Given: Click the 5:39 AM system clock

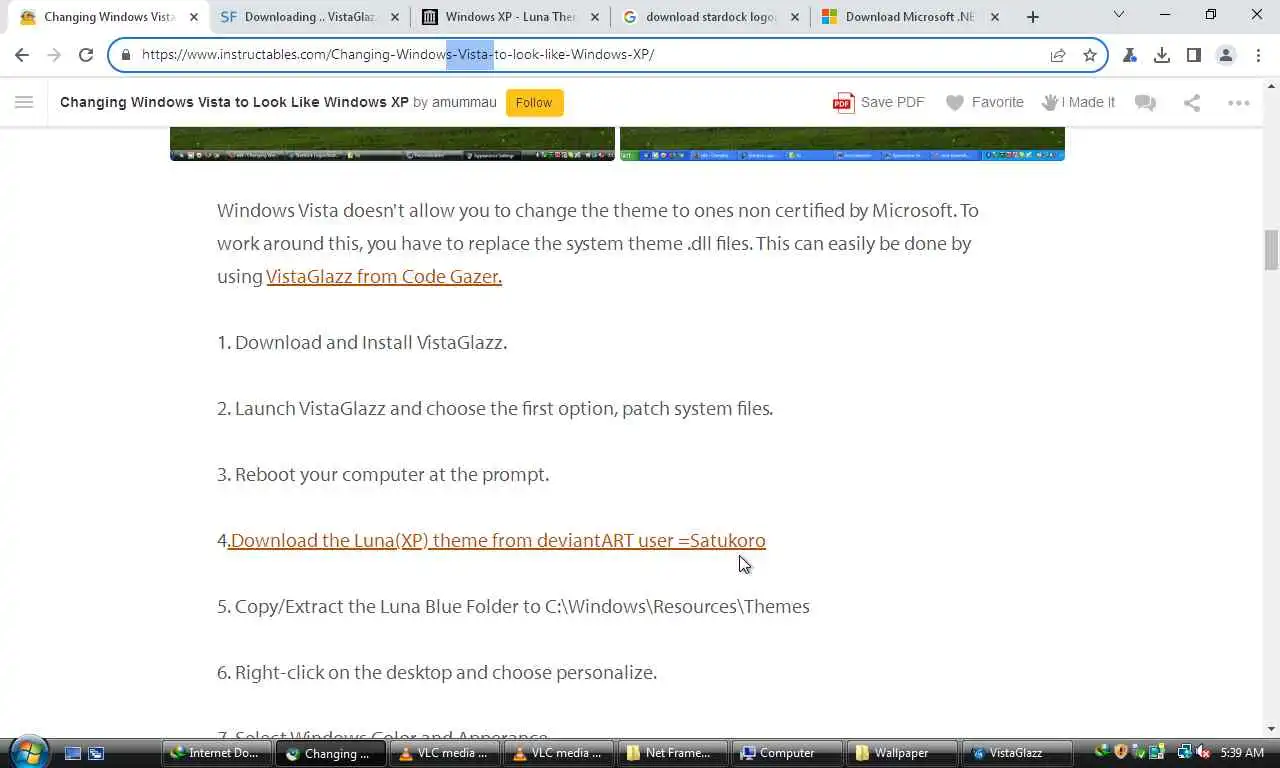Looking at the screenshot, I should point(1242,753).
